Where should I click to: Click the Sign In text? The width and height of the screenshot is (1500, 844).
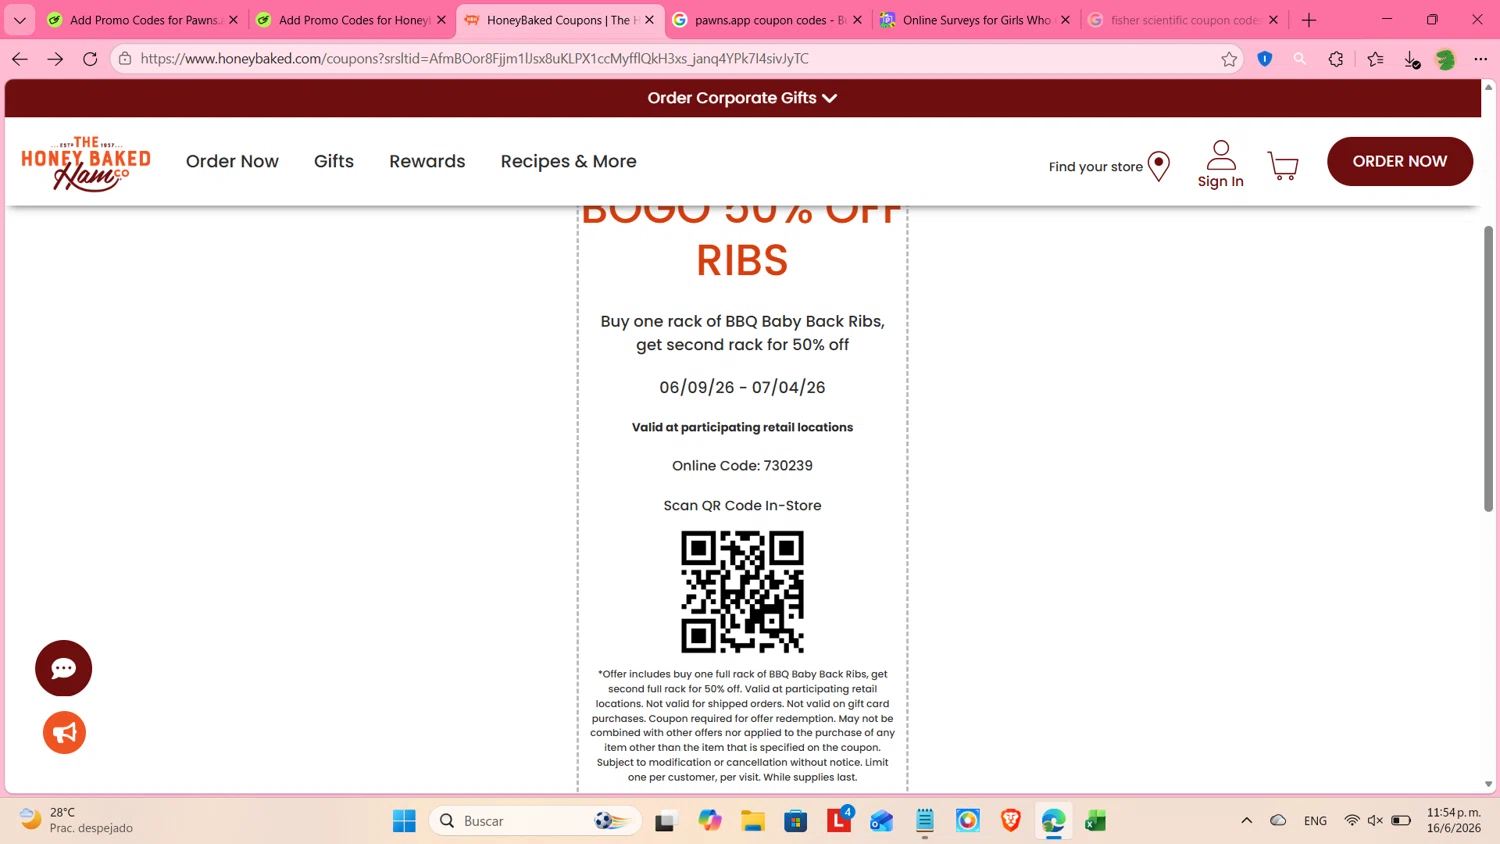tap(1221, 182)
